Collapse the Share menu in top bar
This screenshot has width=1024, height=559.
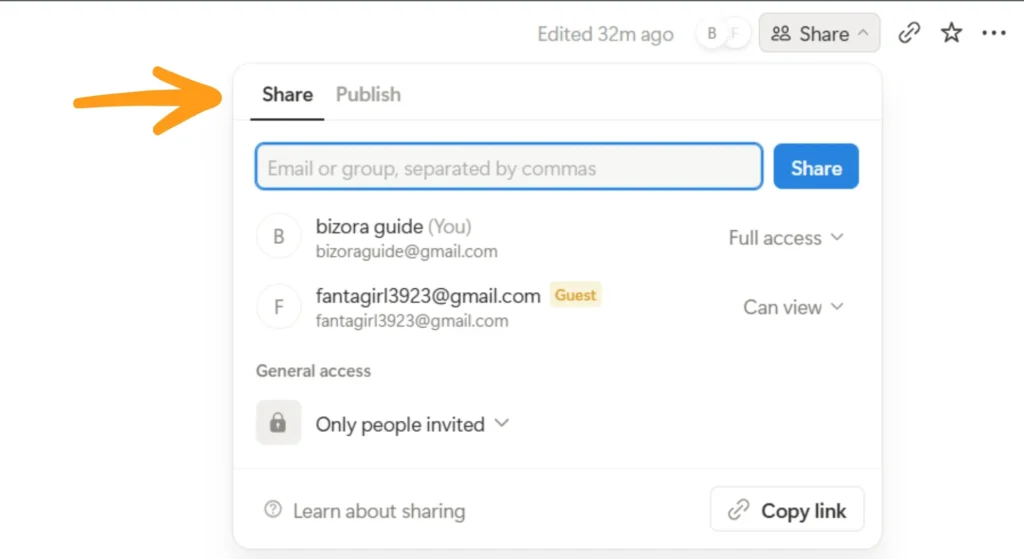[x=819, y=33]
